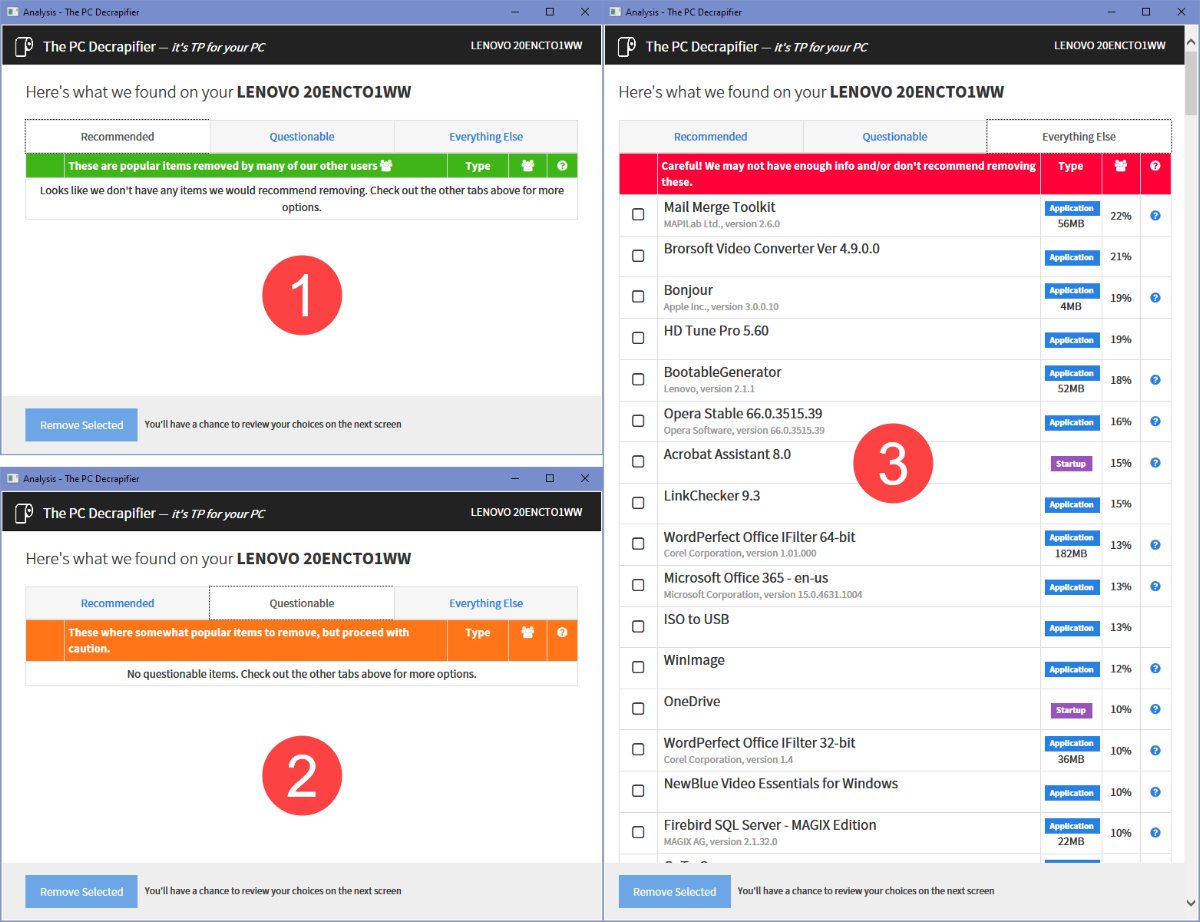Click the 21% value for Brorsoft Video Converter
The height and width of the screenshot is (922, 1200).
(x=1121, y=257)
